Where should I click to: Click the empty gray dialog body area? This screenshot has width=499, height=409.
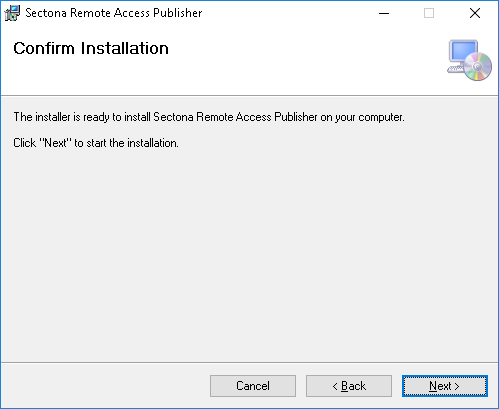[249, 253]
